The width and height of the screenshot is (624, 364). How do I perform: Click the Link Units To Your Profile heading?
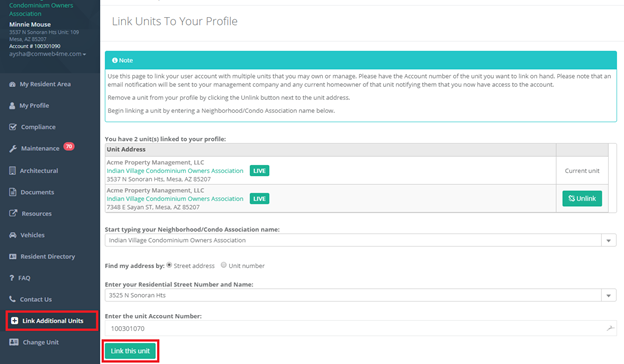coord(174,21)
